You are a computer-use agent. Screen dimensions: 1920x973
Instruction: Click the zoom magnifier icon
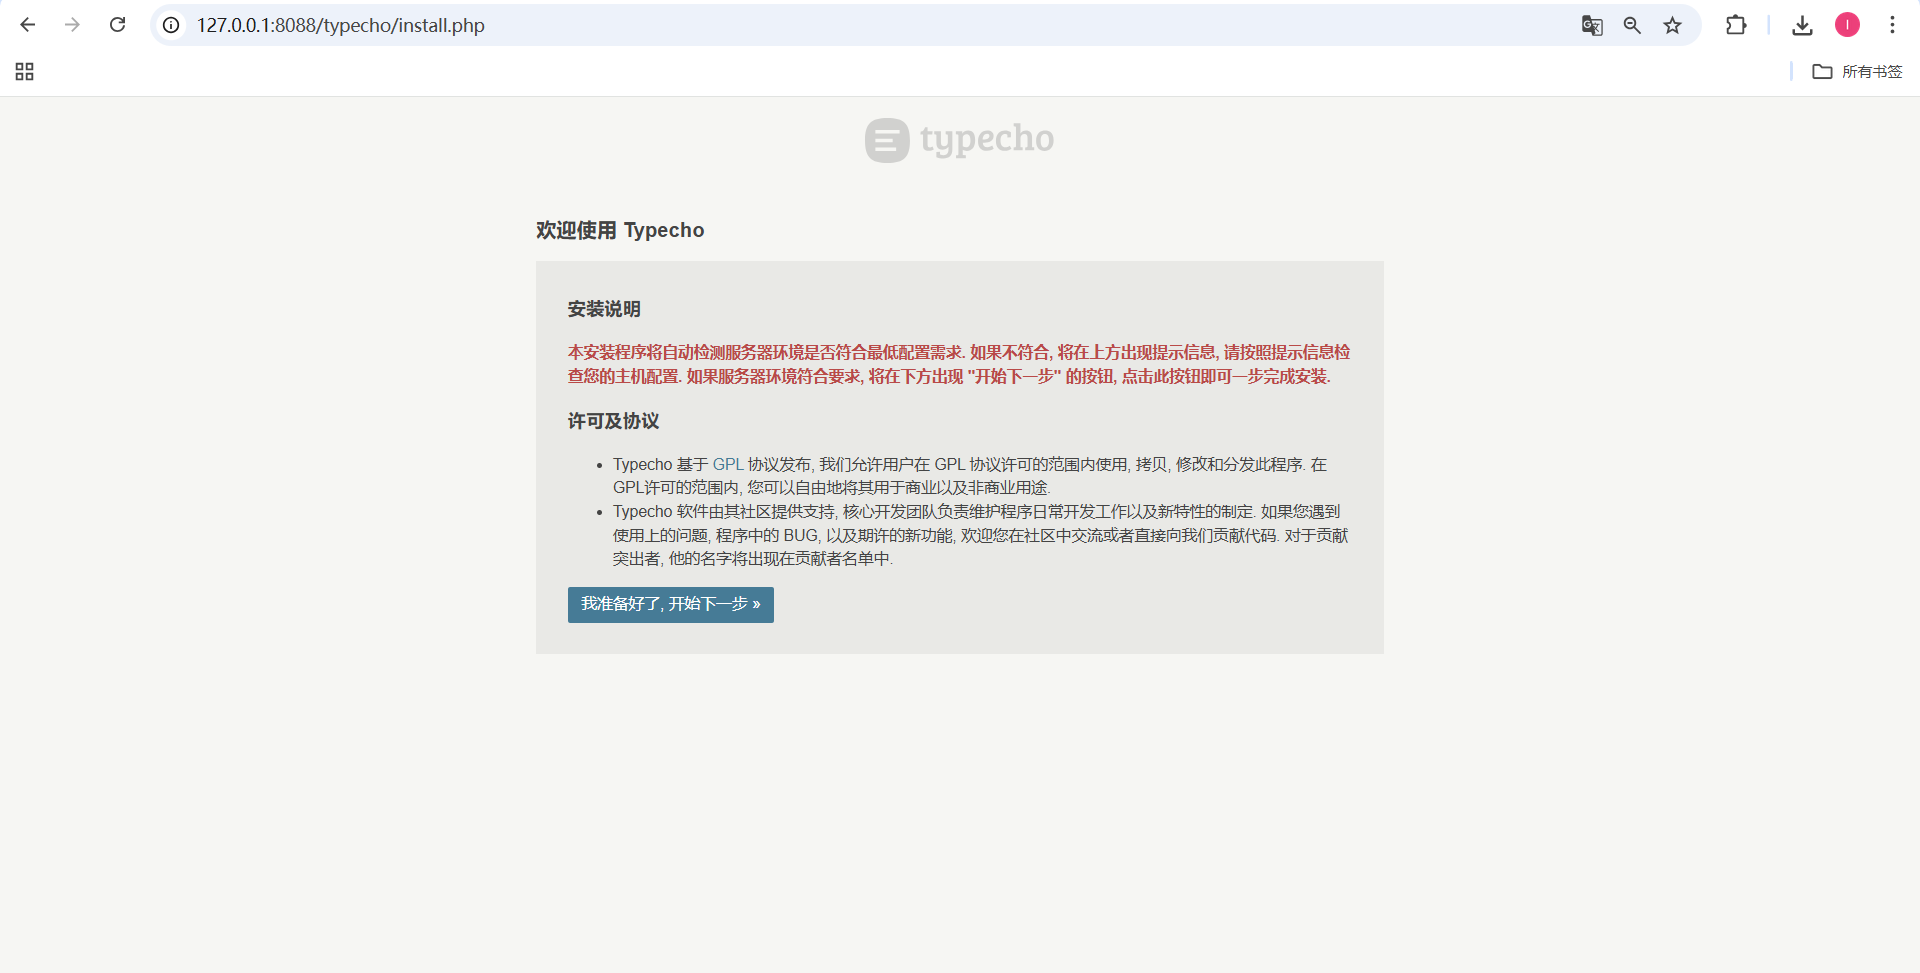pos(1632,25)
